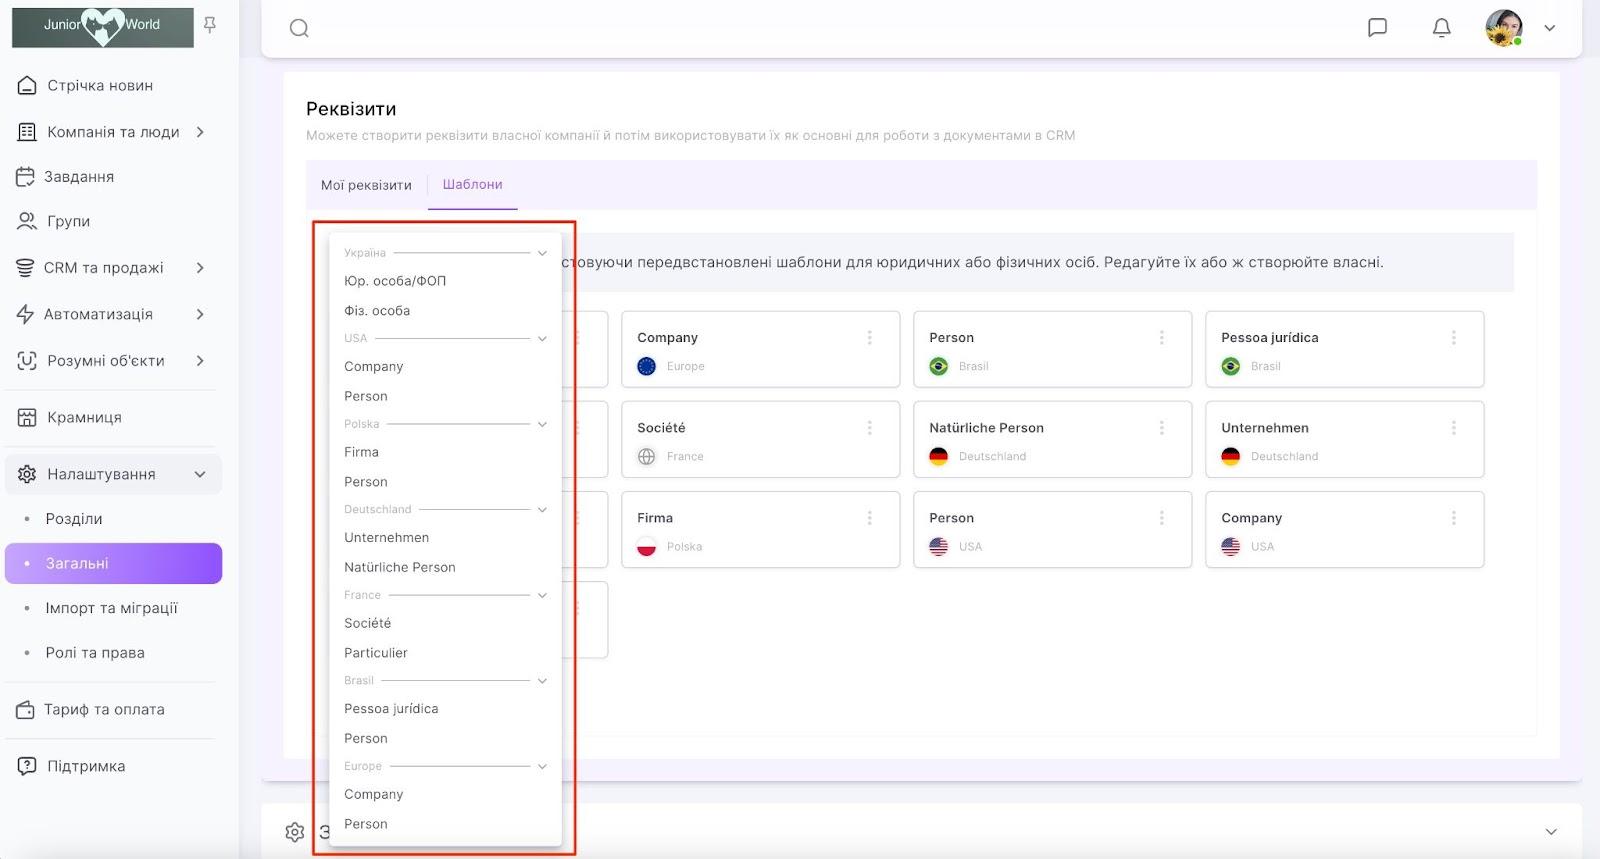Collapse the Налаштування section chevron
This screenshot has width=1600, height=859.
coord(200,474)
